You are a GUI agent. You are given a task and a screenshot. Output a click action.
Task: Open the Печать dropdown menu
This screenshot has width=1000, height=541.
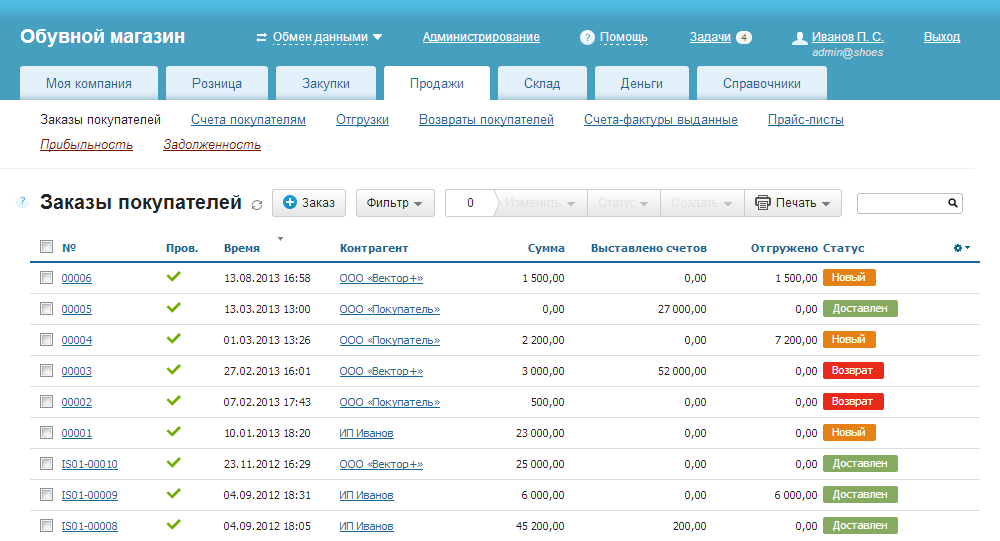(793, 203)
